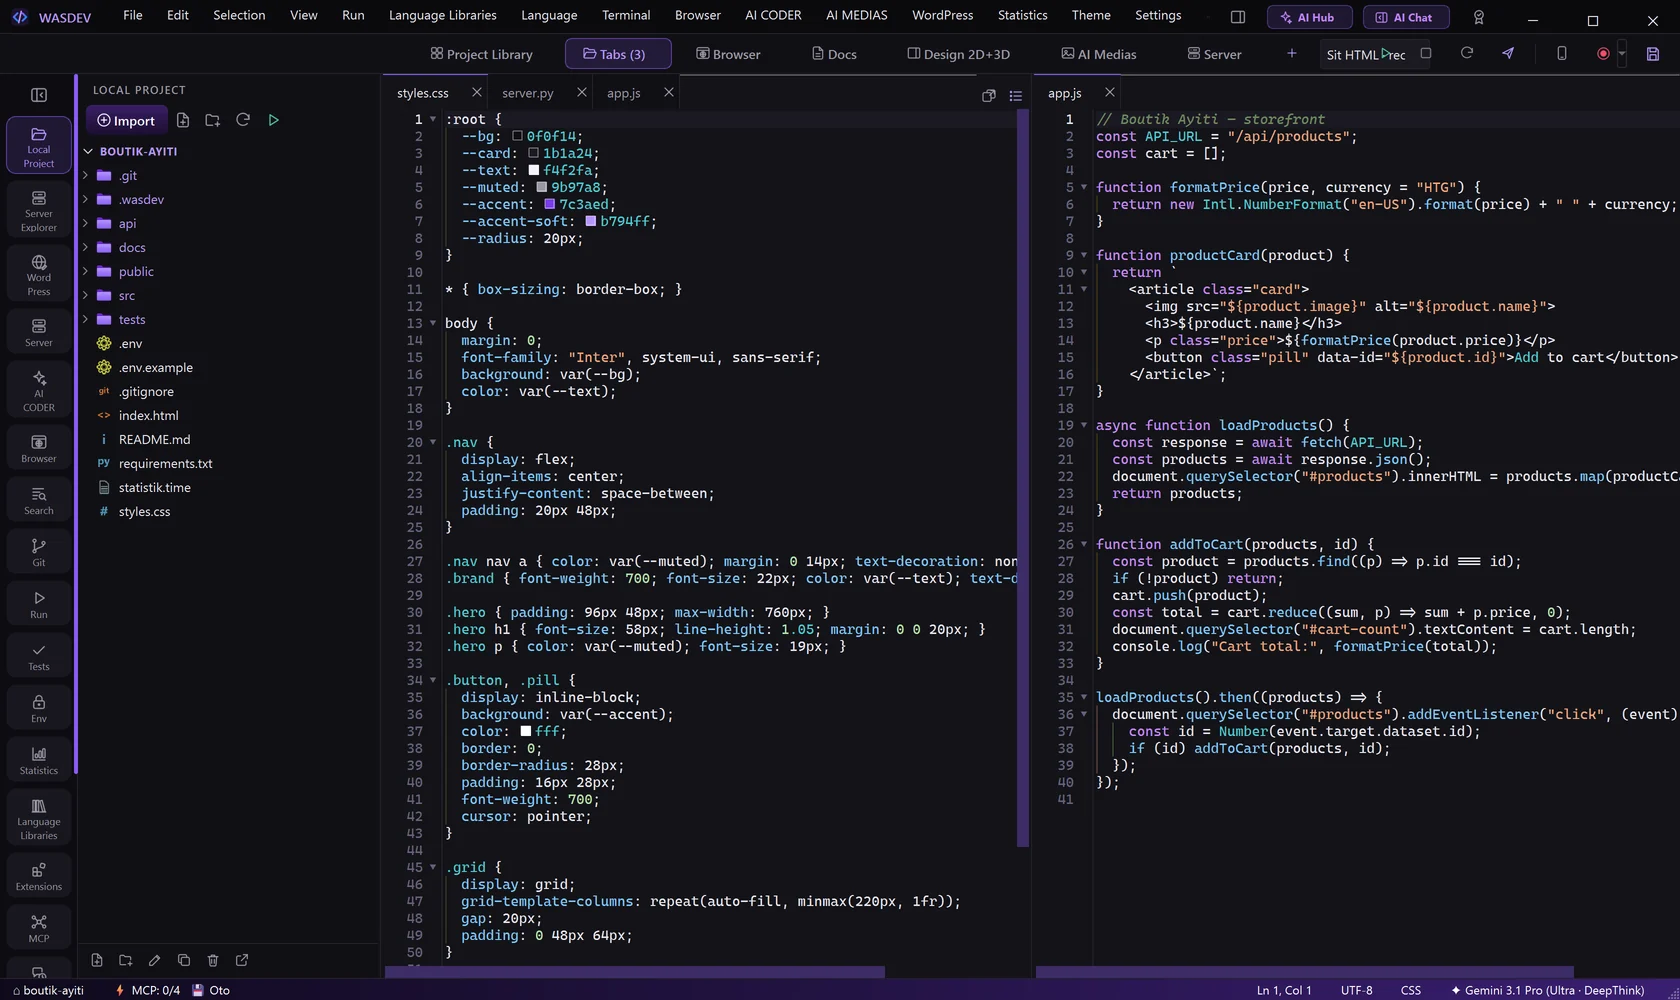This screenshot has width=1680, height=1000.
Task: Open the WordPress sidebar panel
Action: [x=39, y=275]
